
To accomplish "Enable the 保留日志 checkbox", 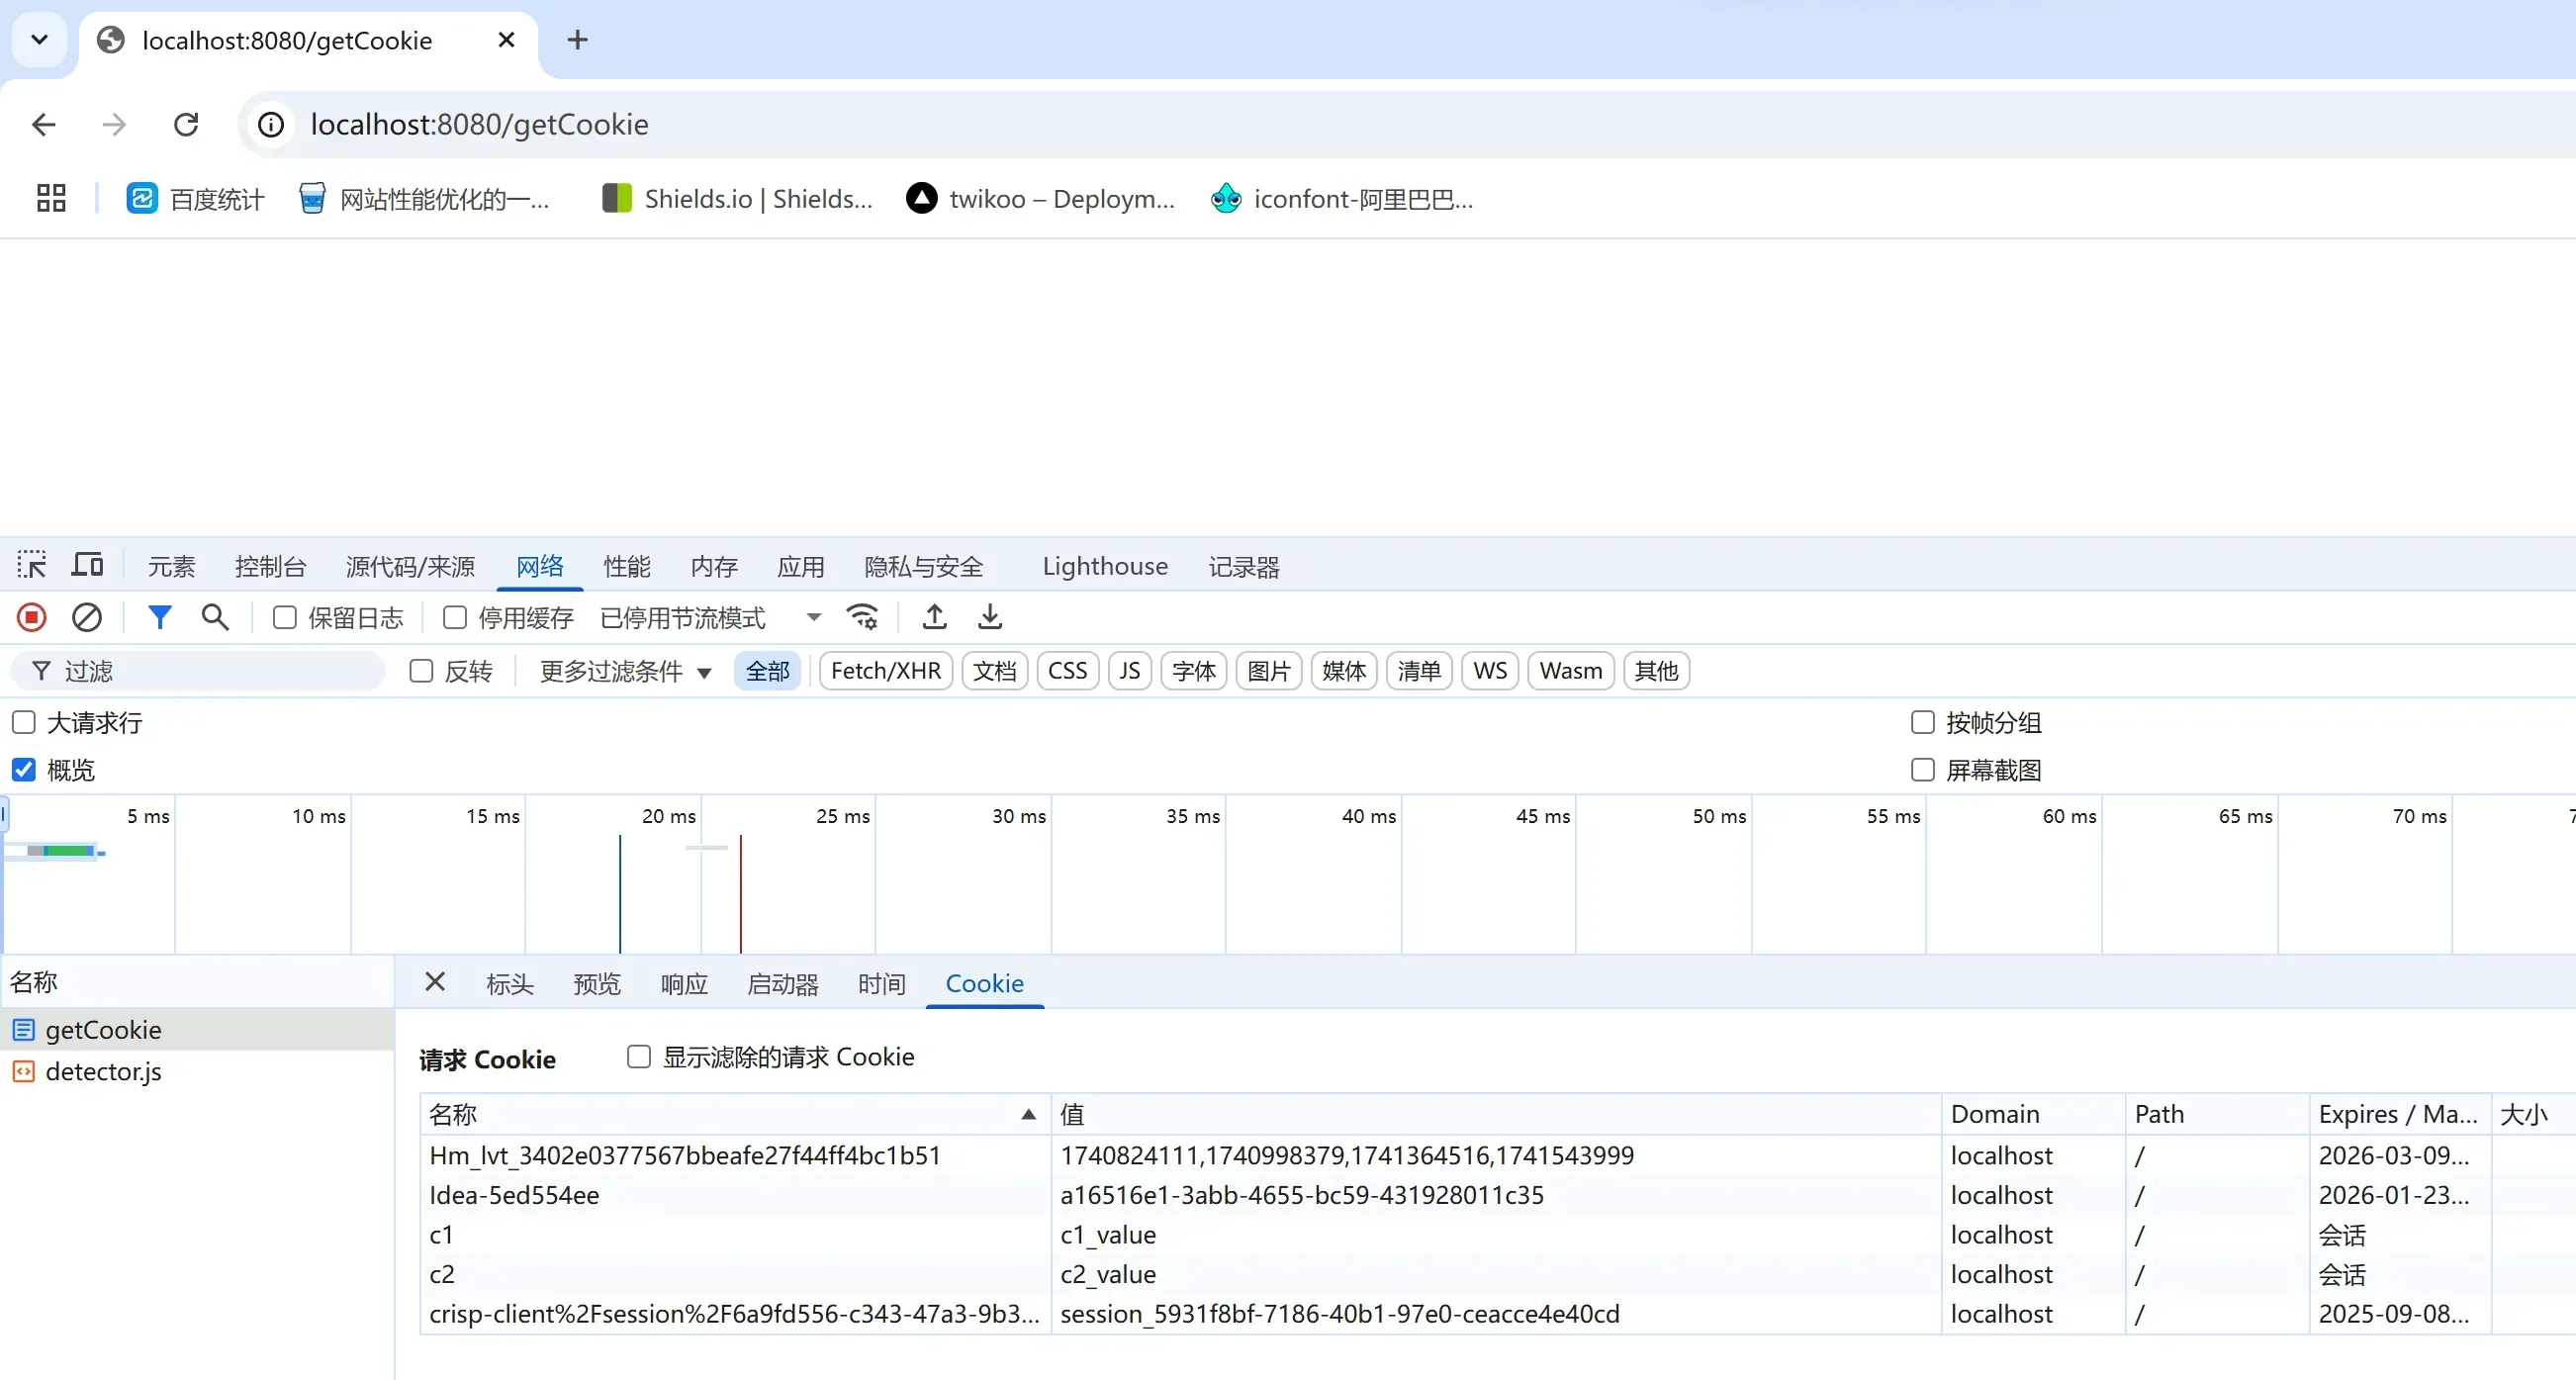I will [285, 617].
